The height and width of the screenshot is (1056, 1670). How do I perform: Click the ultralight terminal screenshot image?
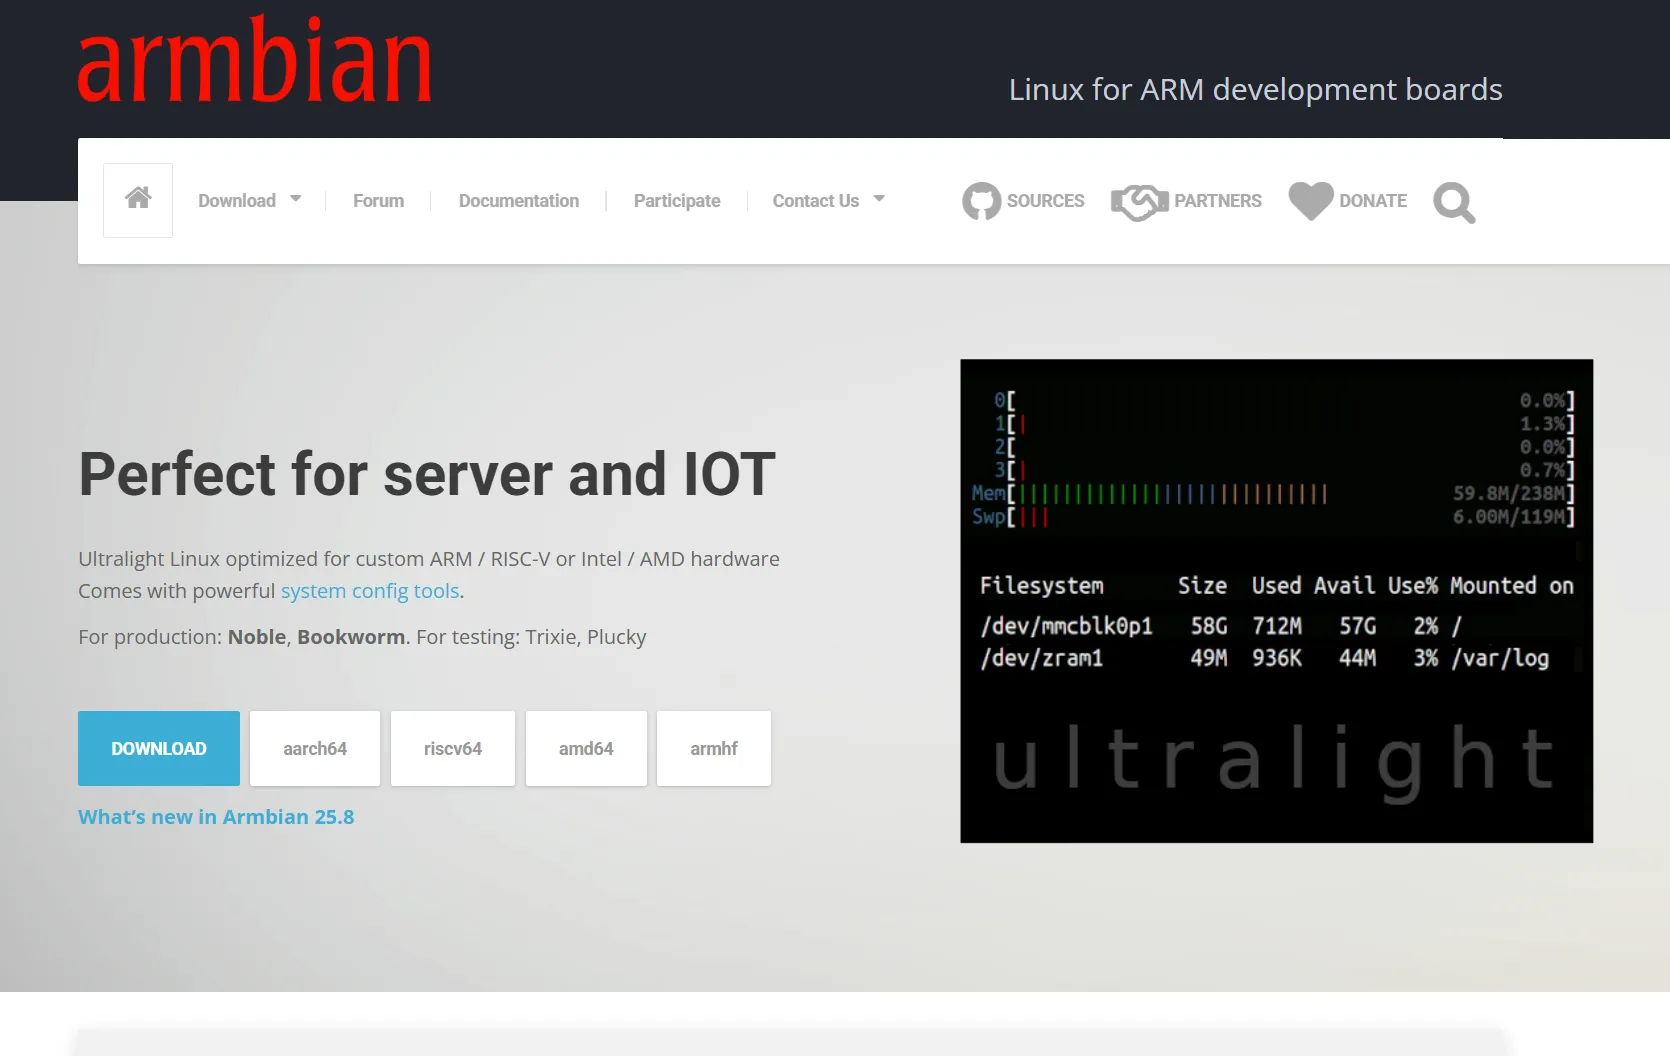click(x=1276, y=600)
